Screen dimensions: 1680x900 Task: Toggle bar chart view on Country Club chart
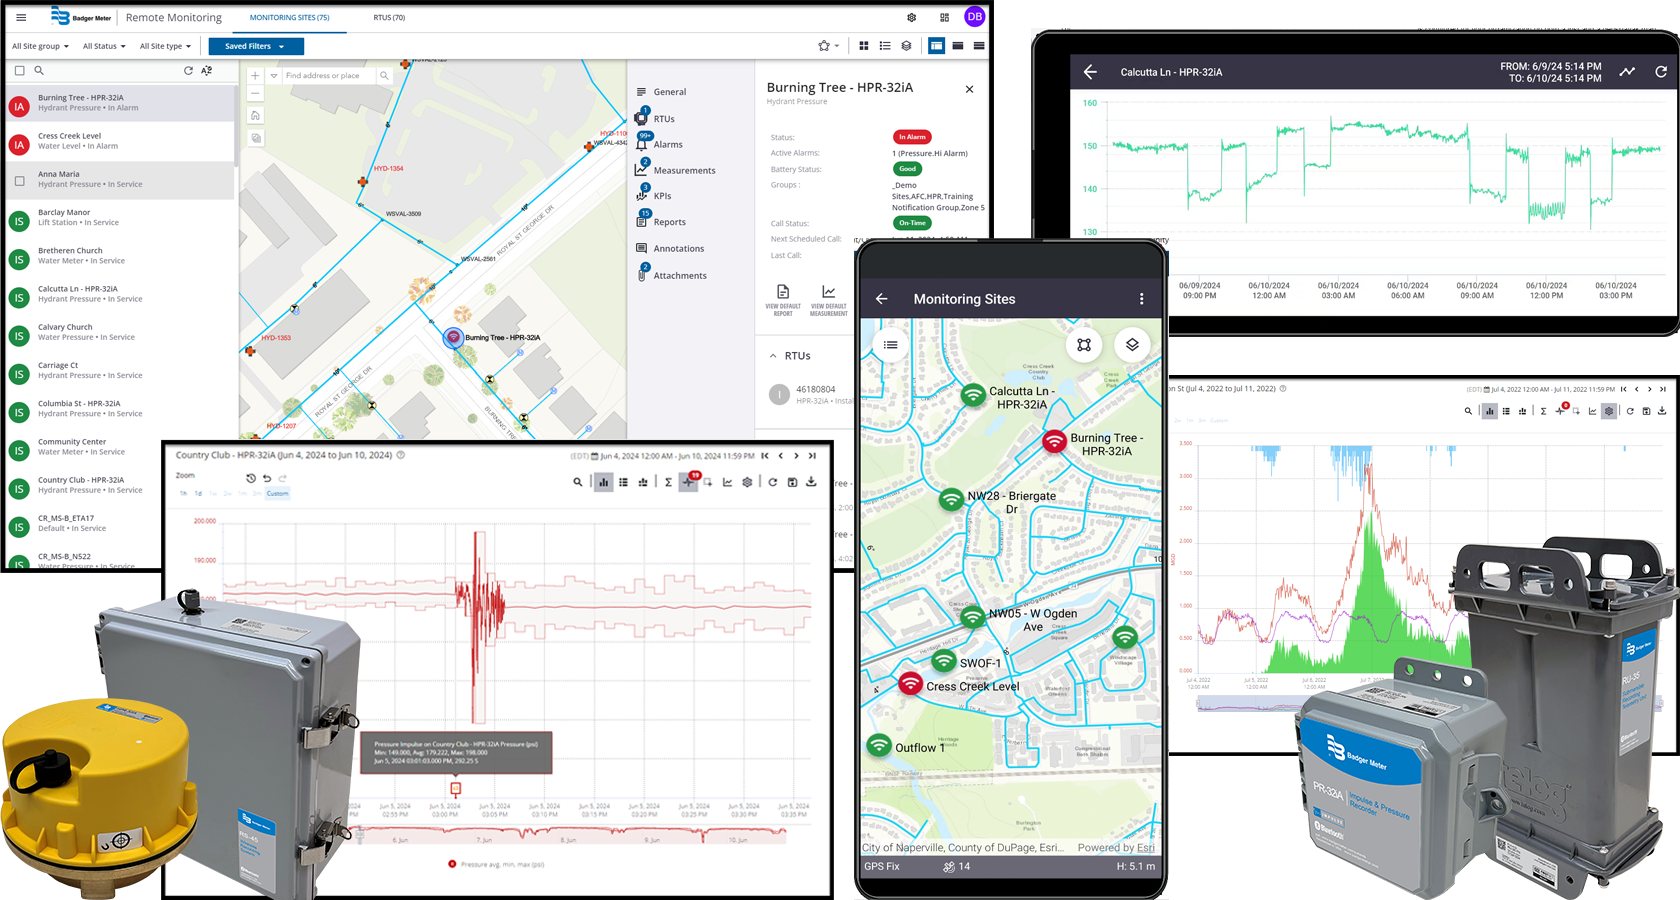point(604,482)
